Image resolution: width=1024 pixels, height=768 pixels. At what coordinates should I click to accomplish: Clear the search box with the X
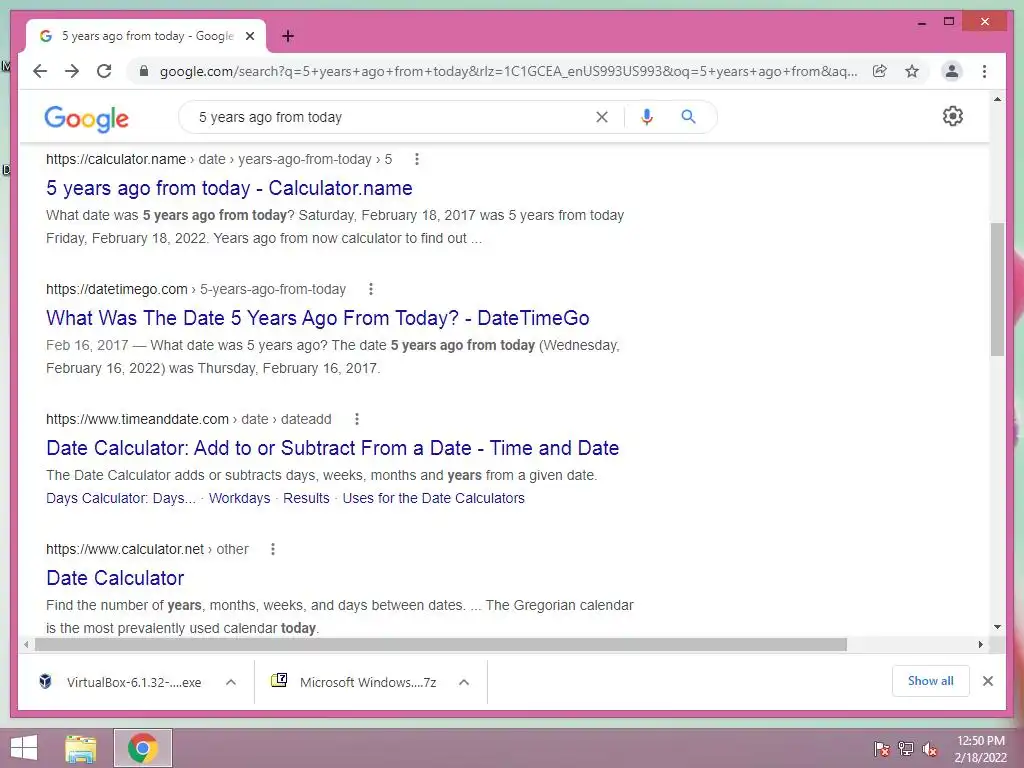pyautogui.click(x=601, y=117)
